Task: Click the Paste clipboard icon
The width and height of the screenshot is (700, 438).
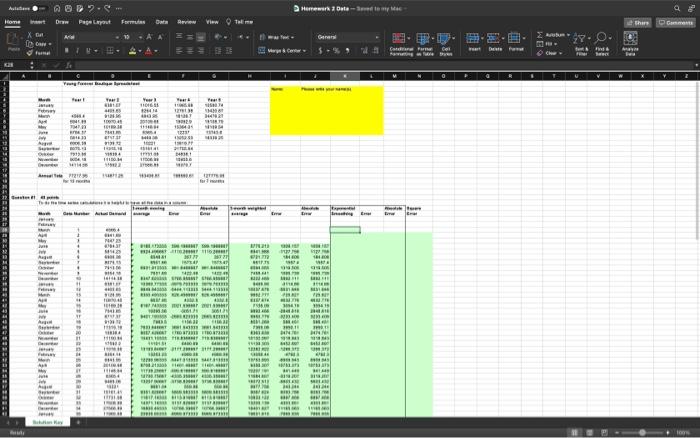Action: (13, 40)
